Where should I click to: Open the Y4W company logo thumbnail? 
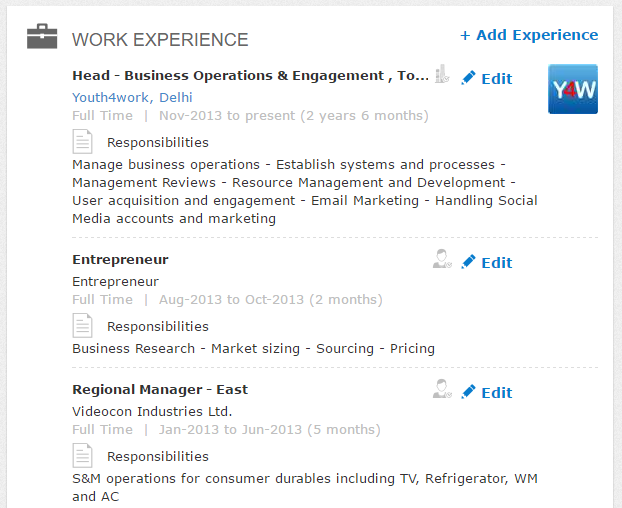pyautogui.click(x=573, y=89)
